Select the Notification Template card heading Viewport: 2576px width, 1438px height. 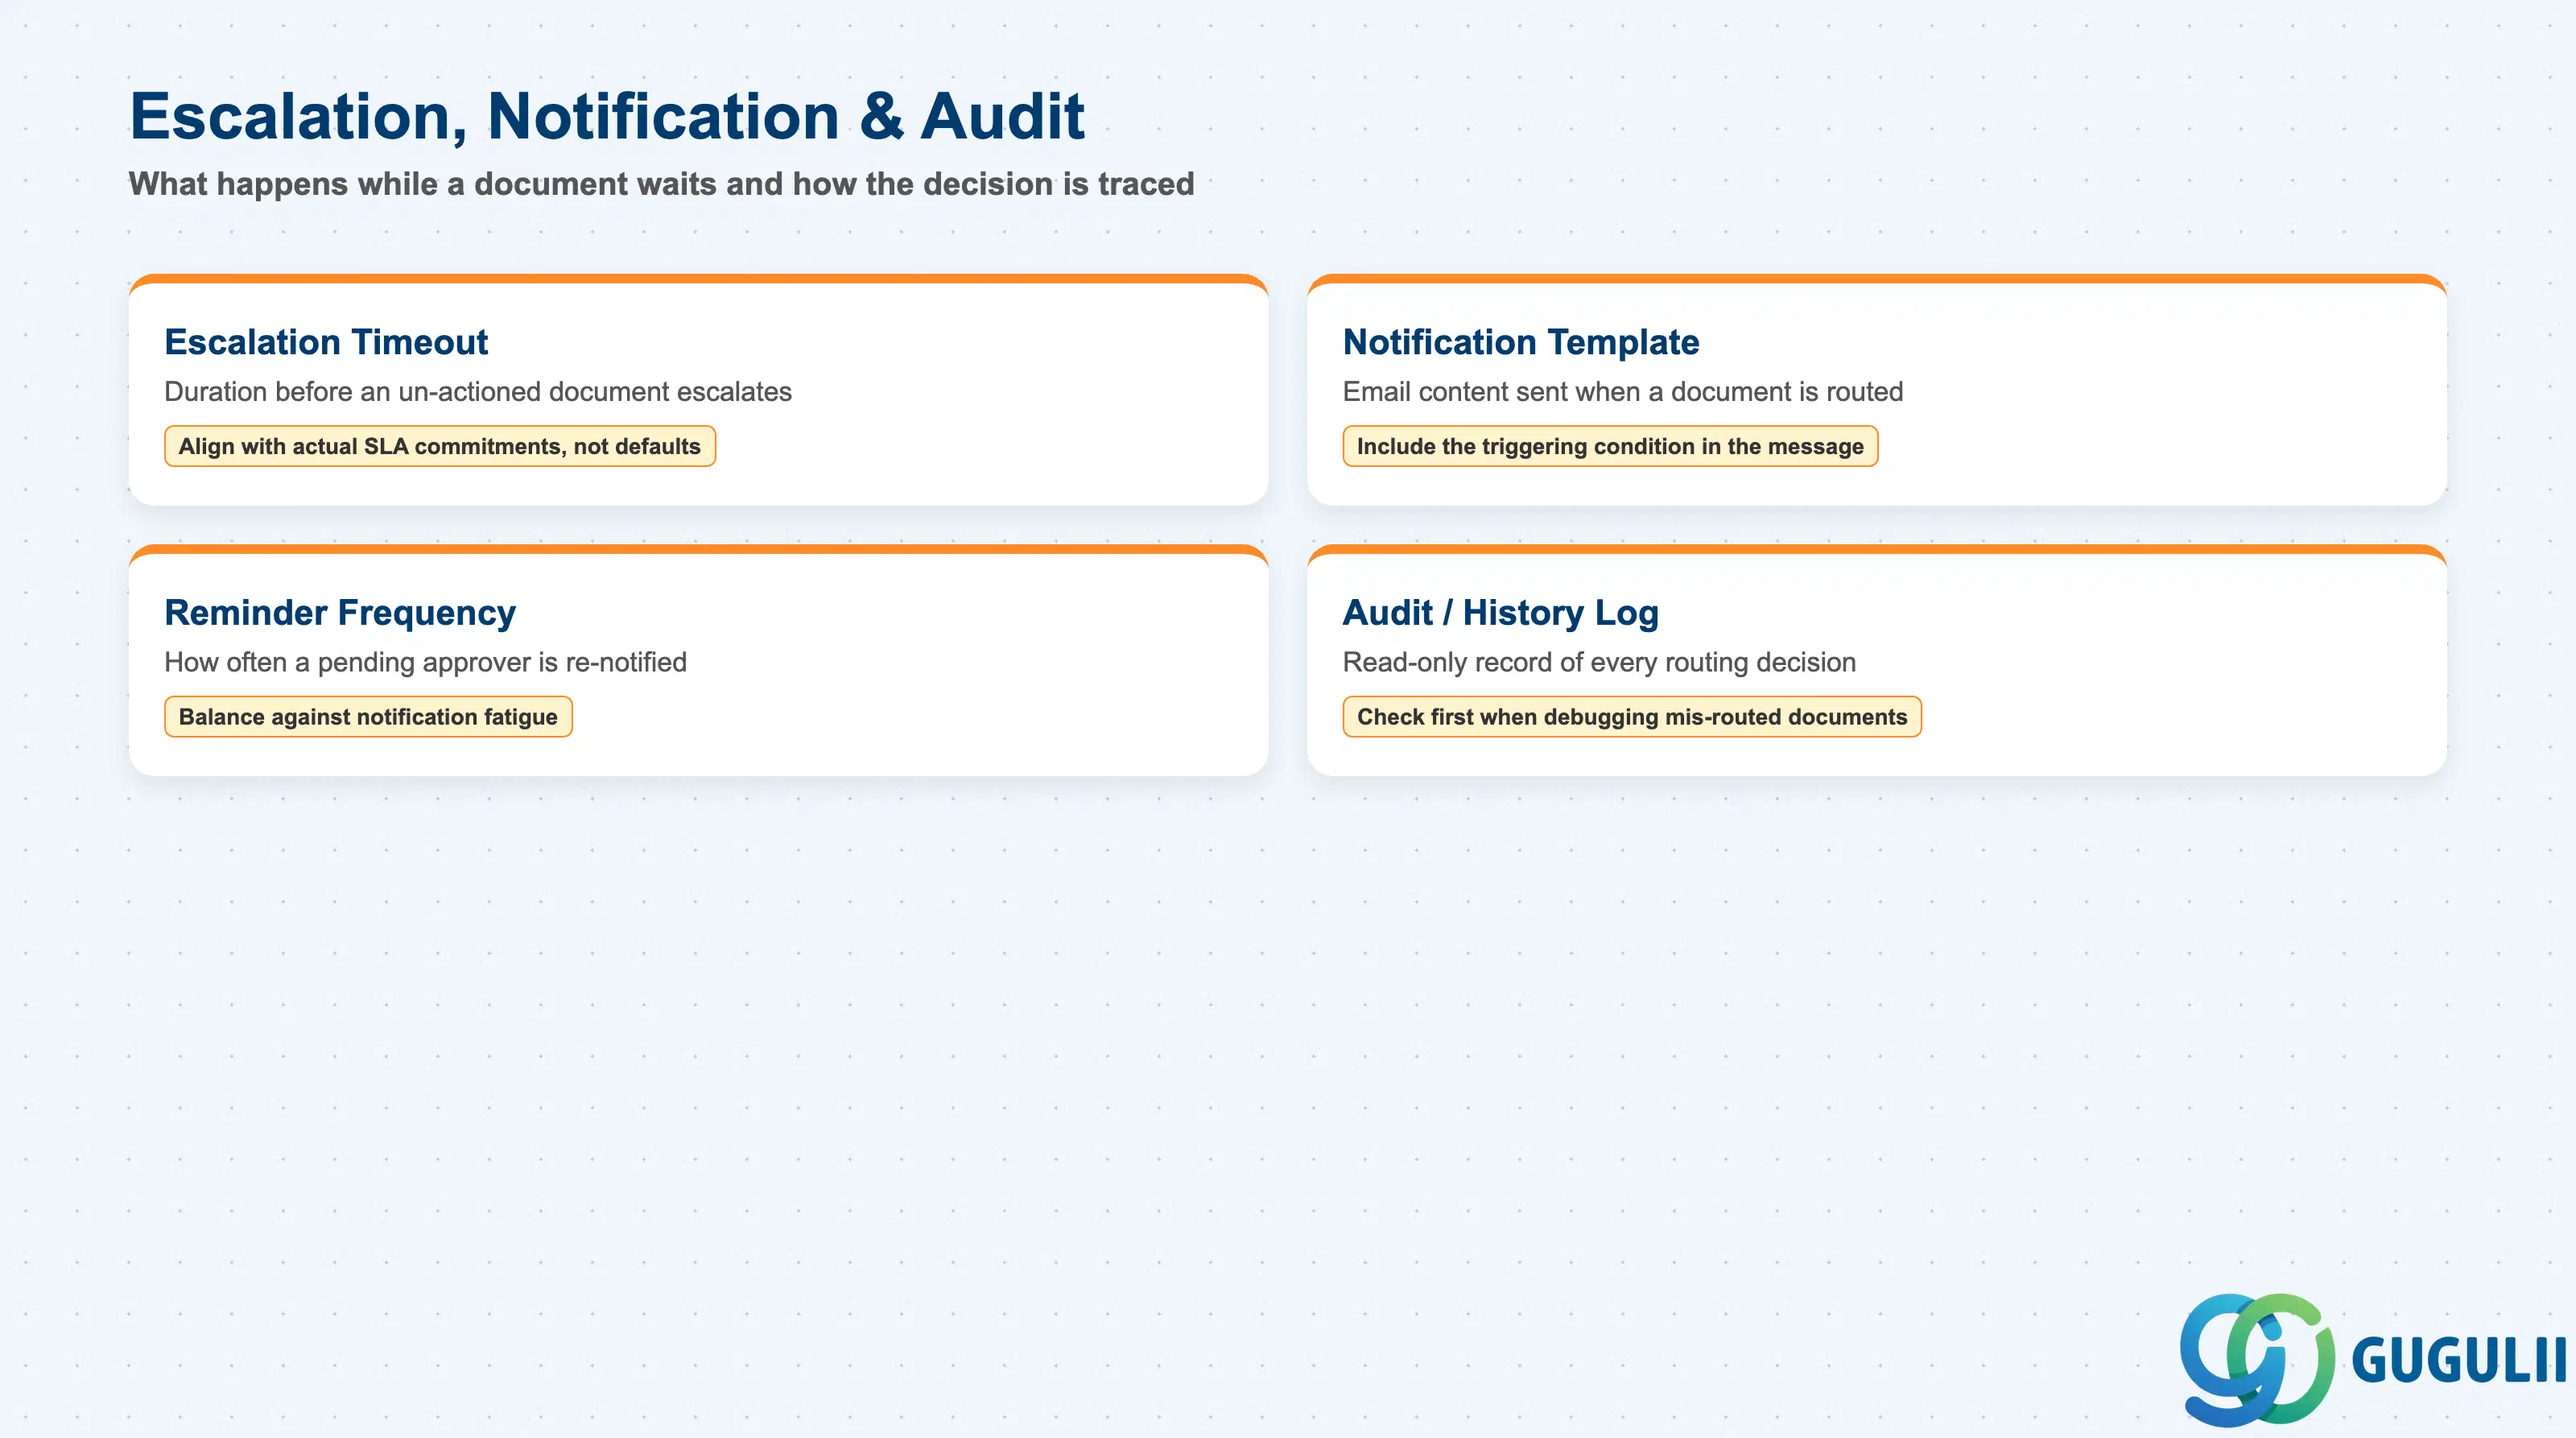tap(1520, 342)
